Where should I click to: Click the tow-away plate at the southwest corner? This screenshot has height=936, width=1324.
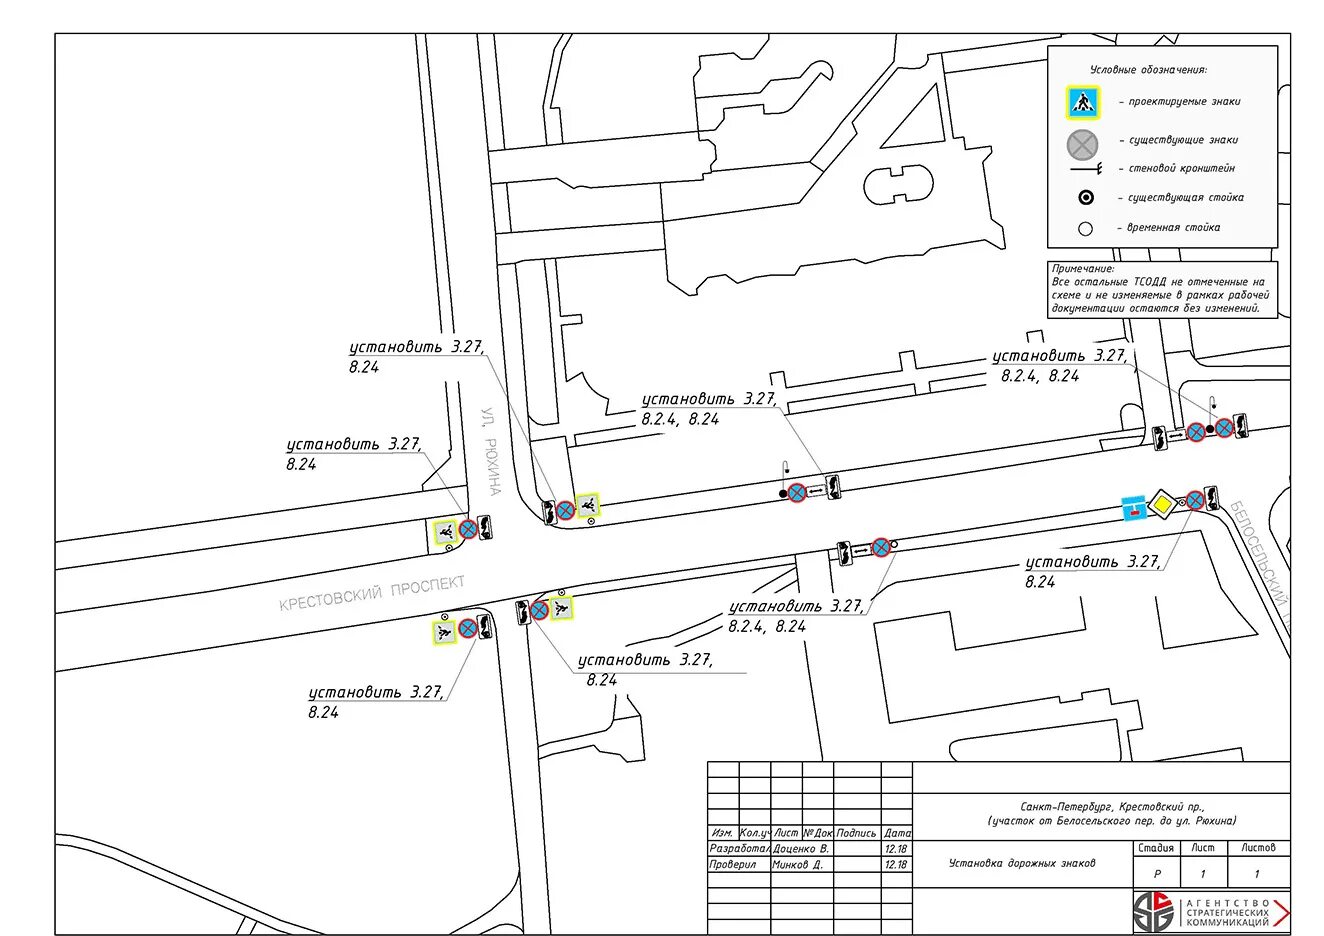pyautogui.click(x=485, y=626)
